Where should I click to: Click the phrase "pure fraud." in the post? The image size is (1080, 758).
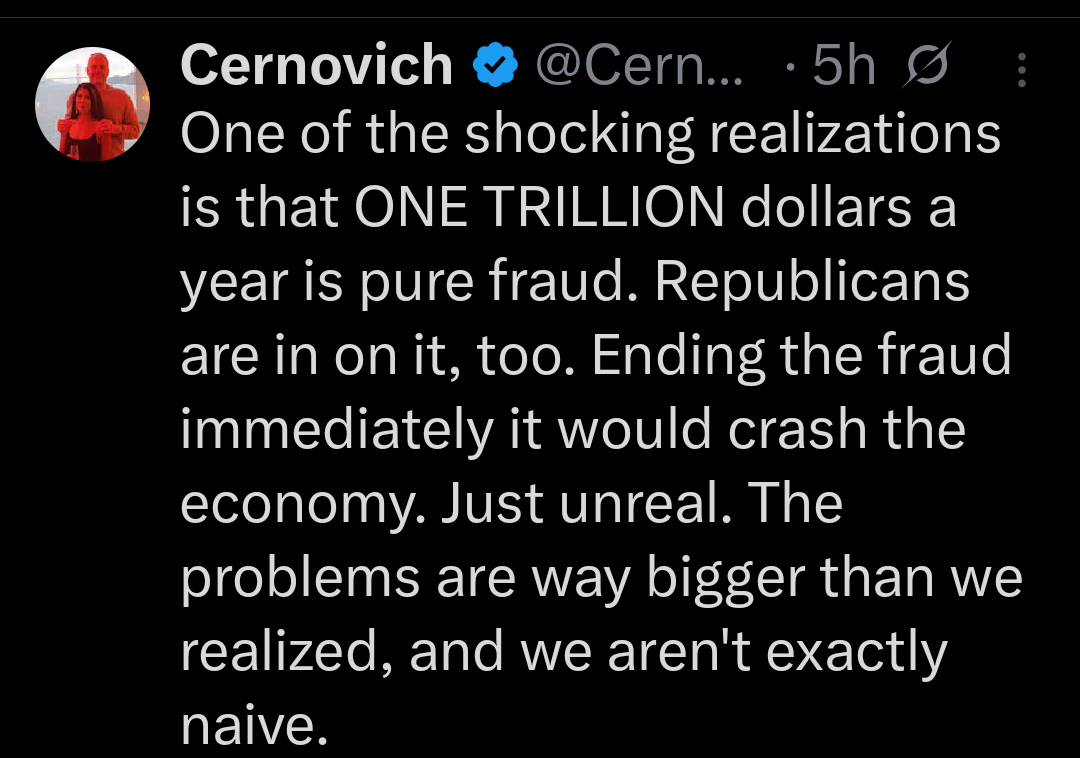click(538, 282)
